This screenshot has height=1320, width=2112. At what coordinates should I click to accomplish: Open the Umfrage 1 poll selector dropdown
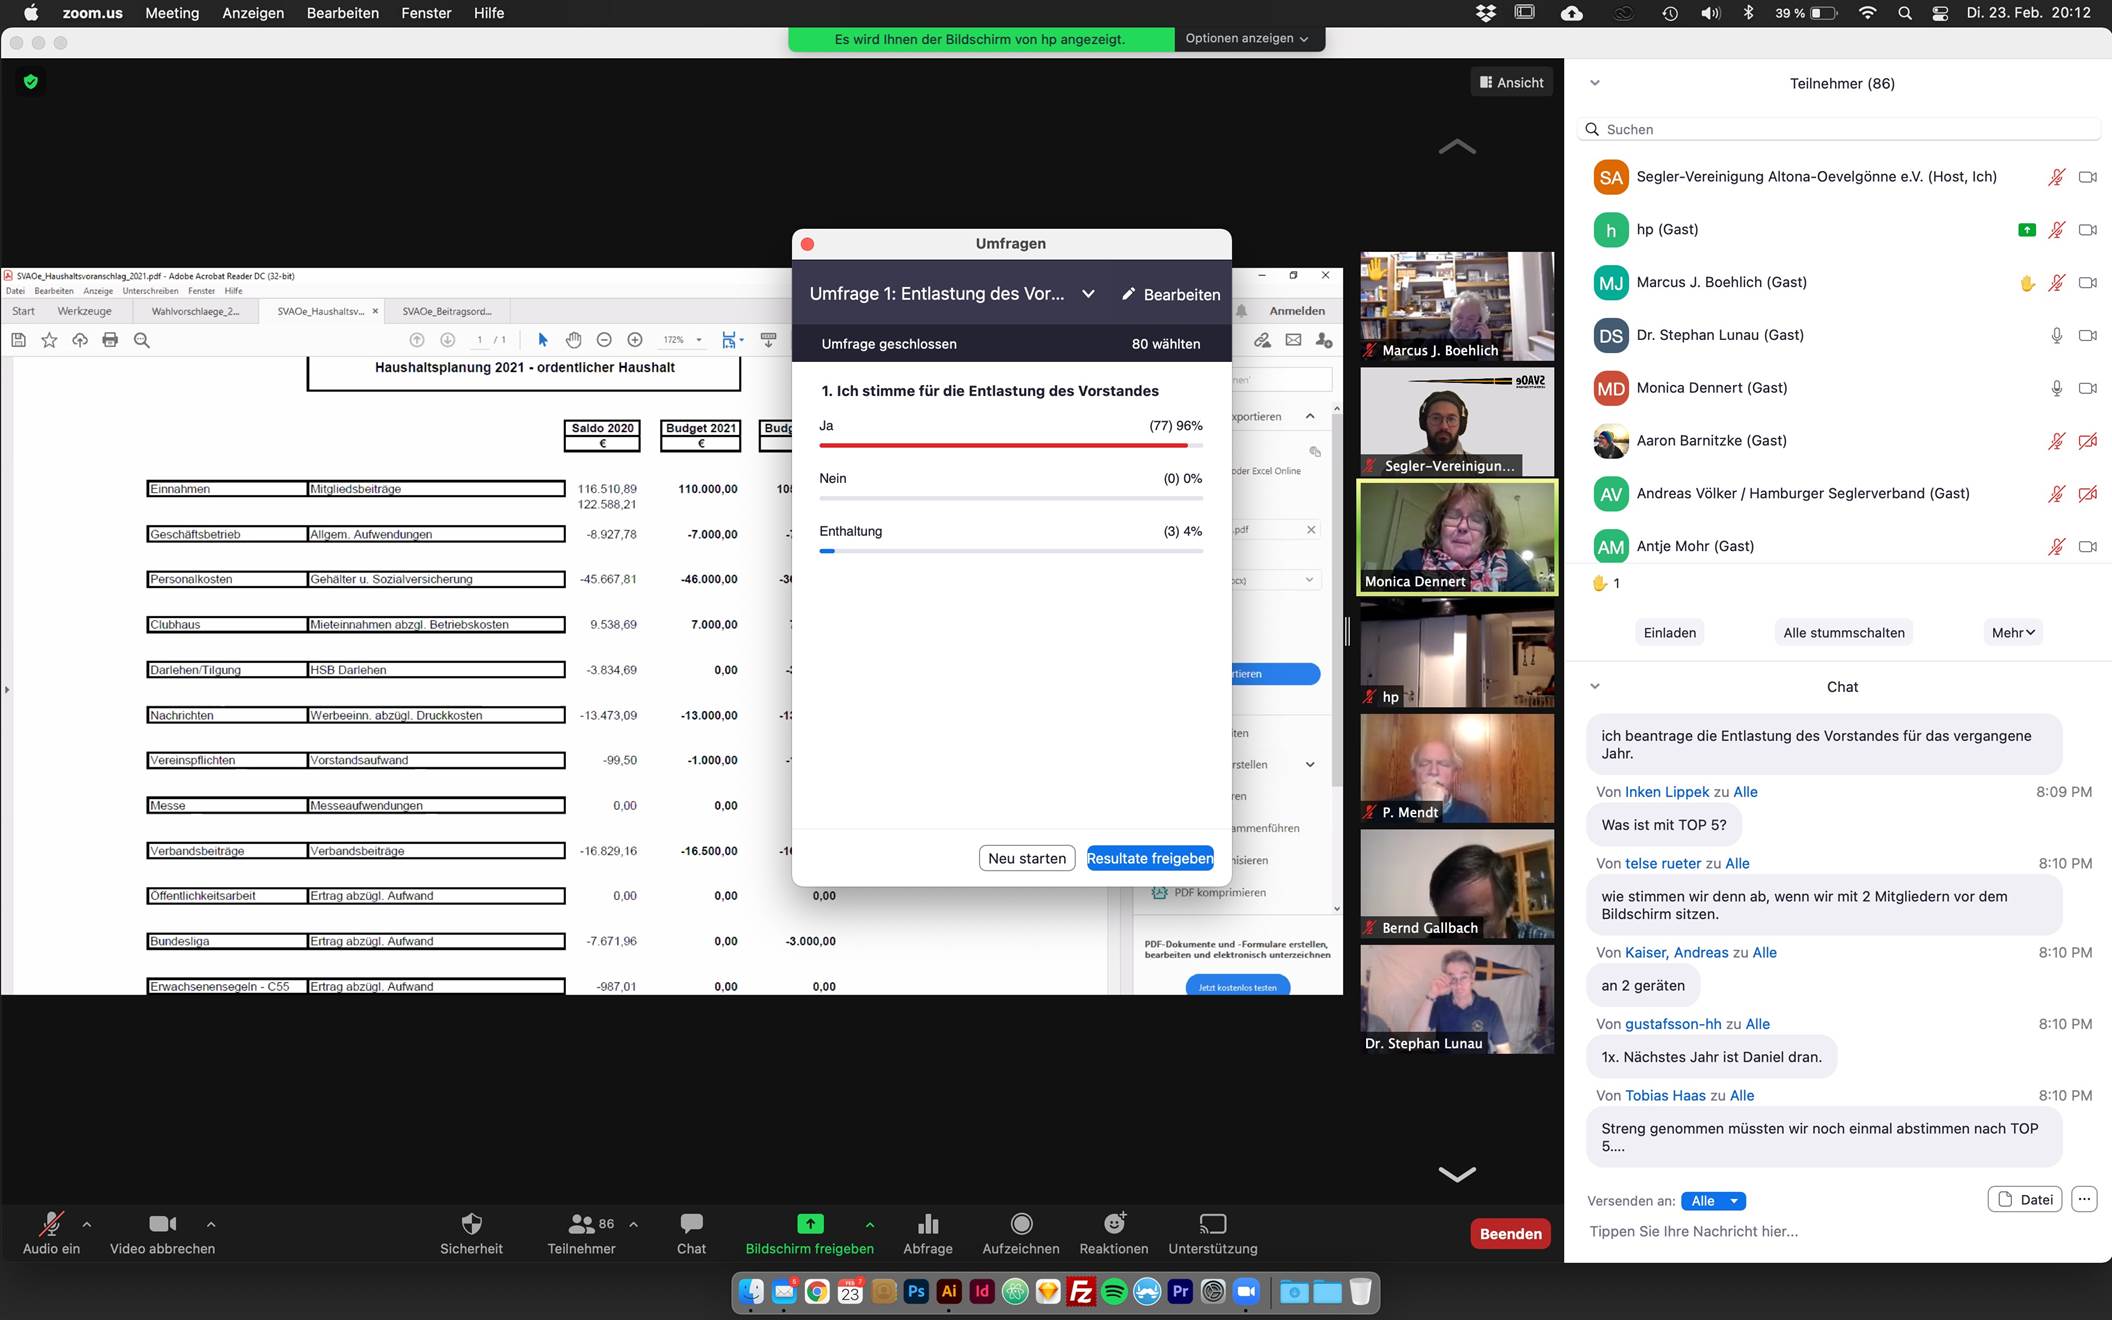[1088, 294]
